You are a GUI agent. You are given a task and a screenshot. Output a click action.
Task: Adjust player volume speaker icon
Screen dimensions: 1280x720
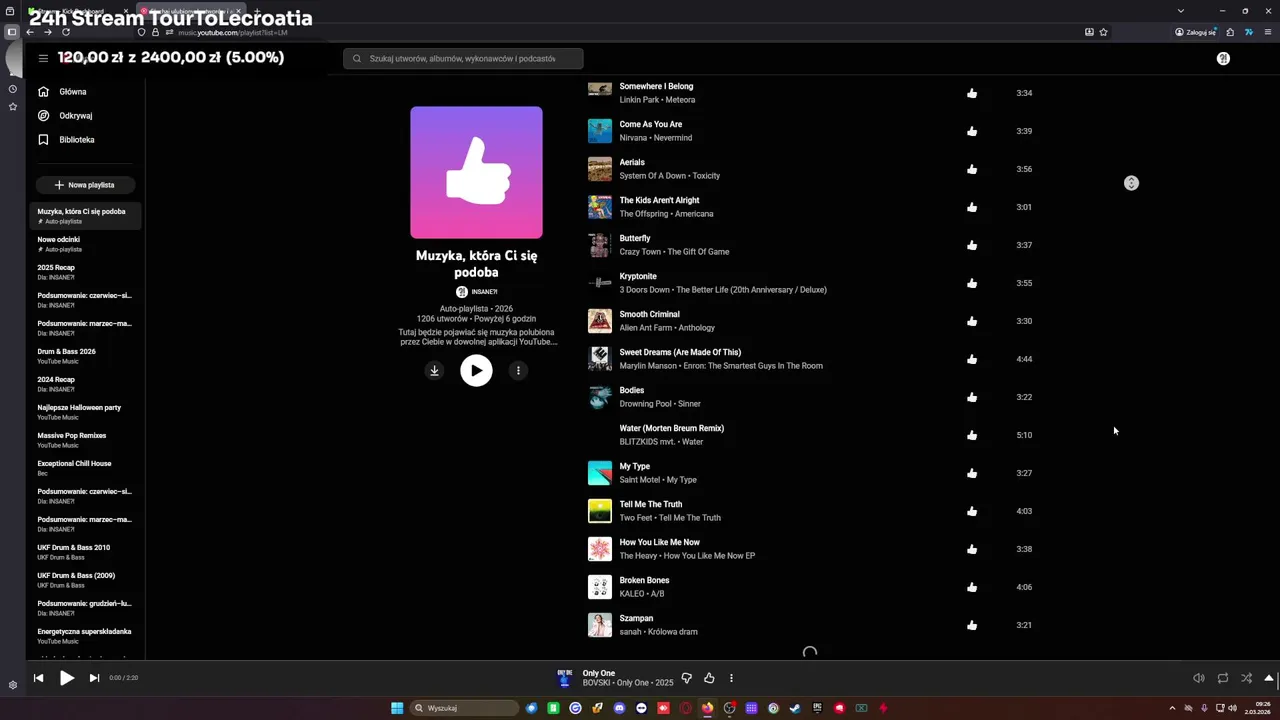click(1198, 678)
